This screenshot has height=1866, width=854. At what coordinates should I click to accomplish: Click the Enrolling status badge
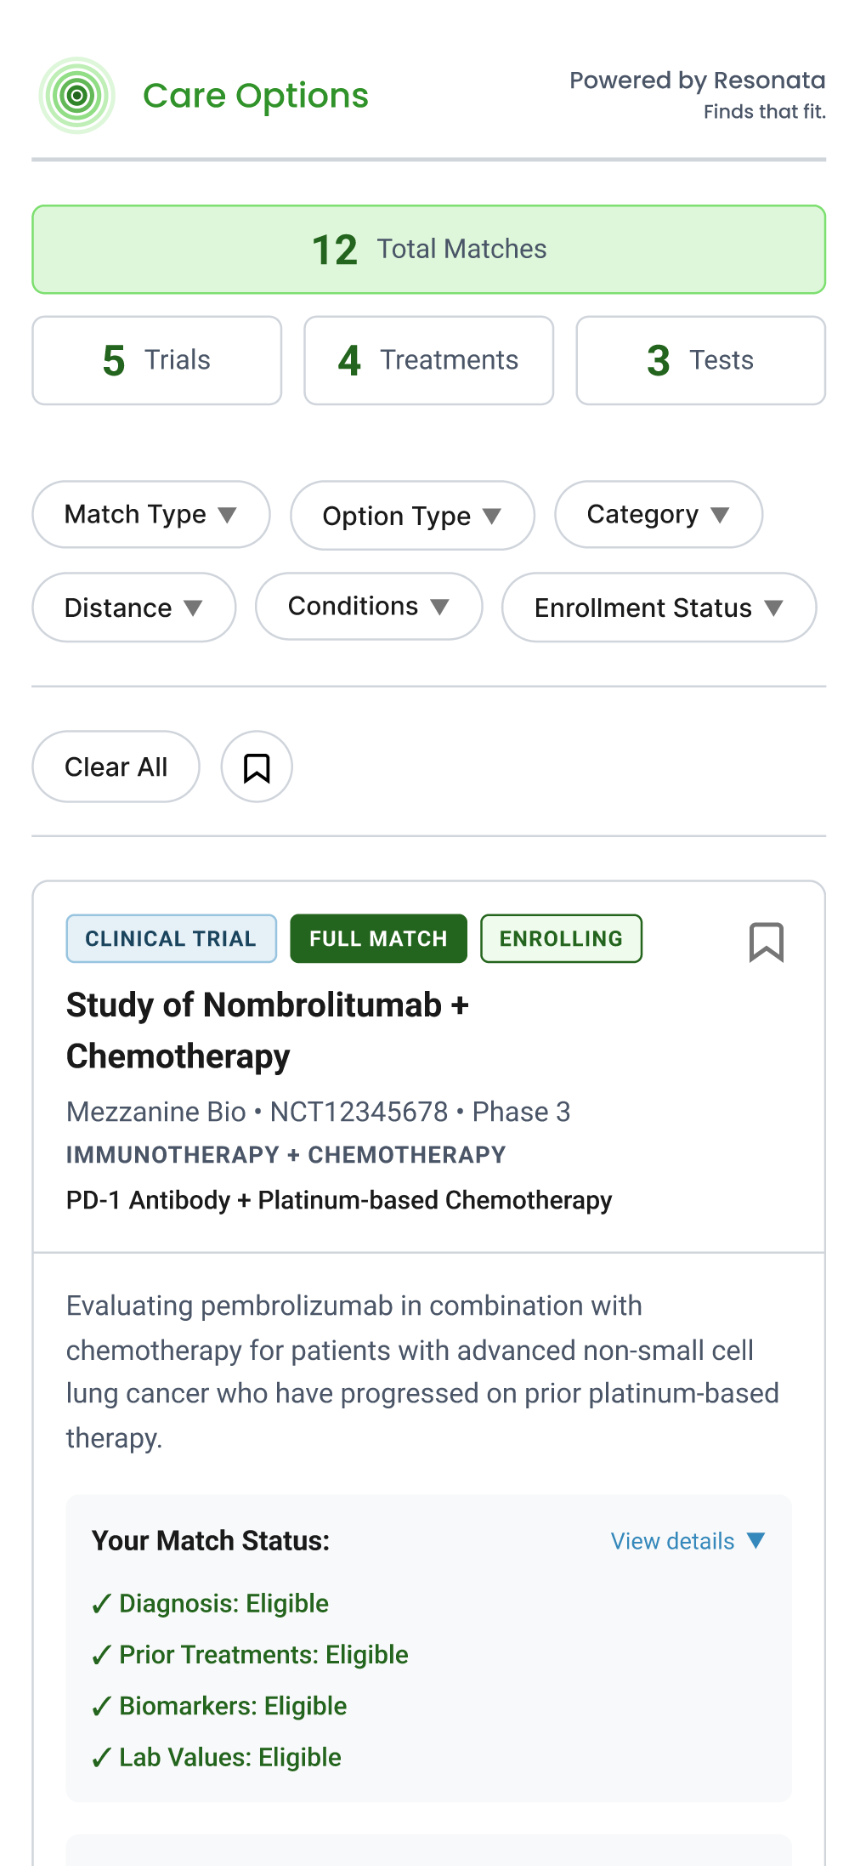pos(561,939)
